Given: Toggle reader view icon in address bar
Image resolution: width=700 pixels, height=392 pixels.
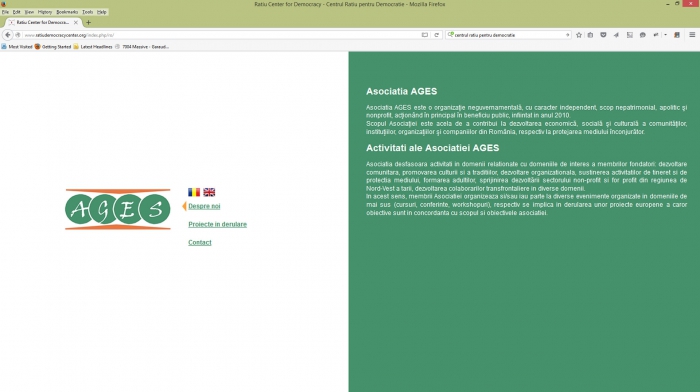Looking at the screenshot, I should pos(425,35).
